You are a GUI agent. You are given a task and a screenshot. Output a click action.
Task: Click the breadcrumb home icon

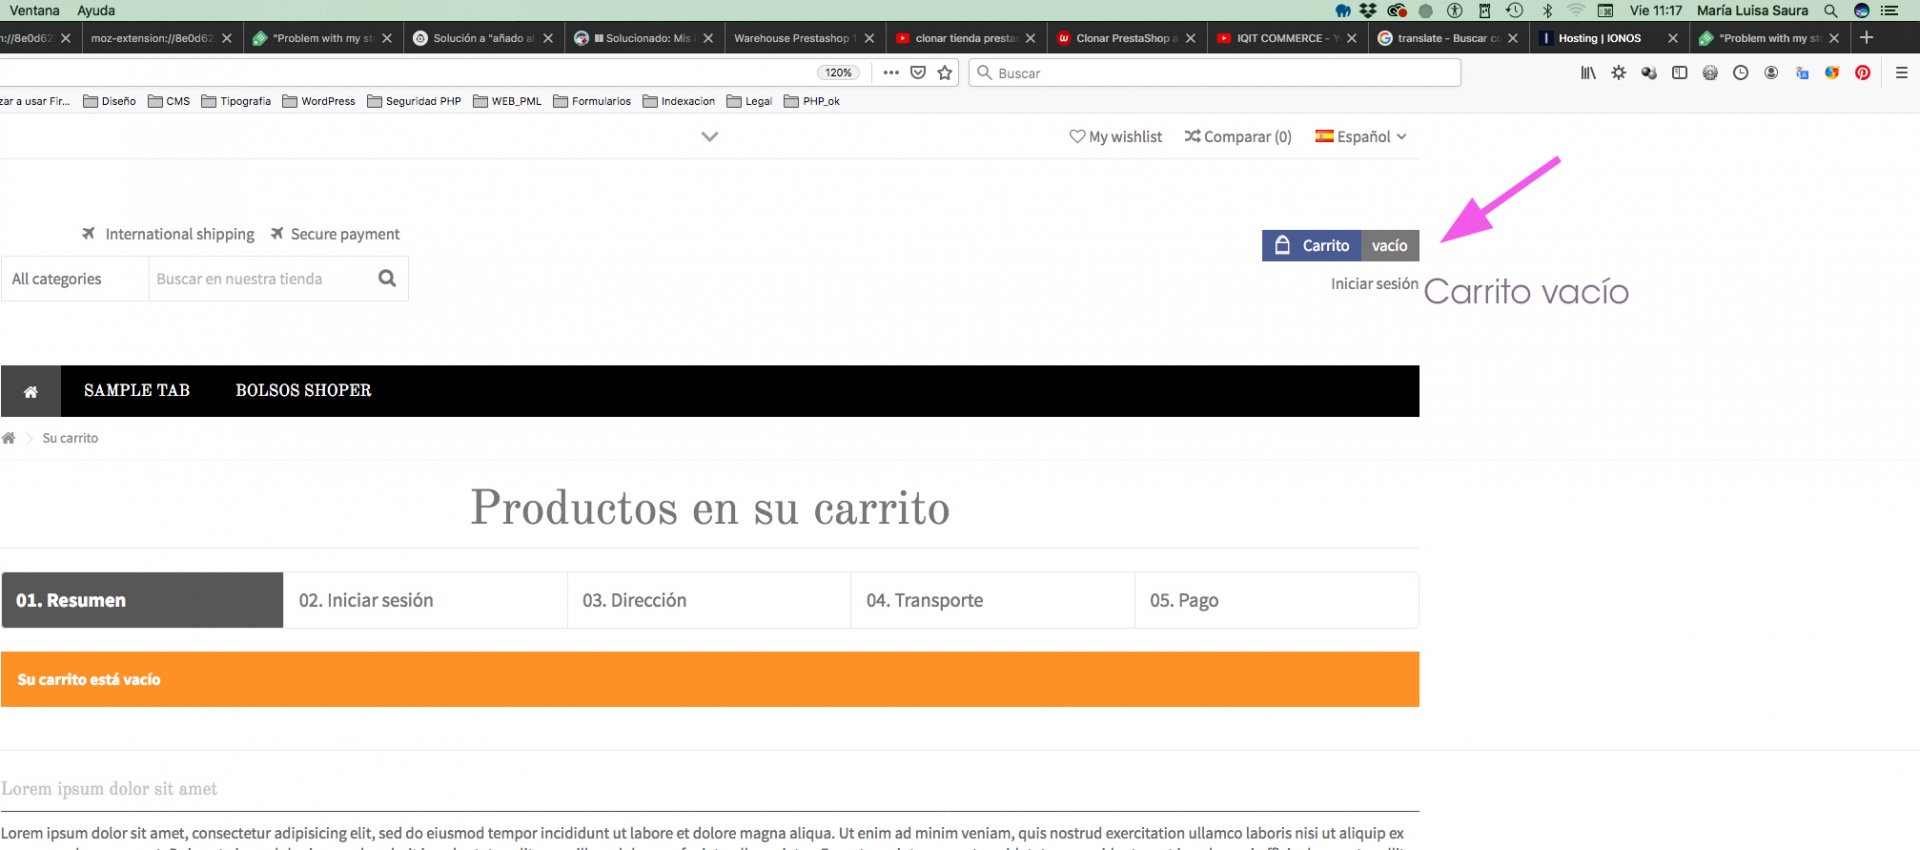9,438
